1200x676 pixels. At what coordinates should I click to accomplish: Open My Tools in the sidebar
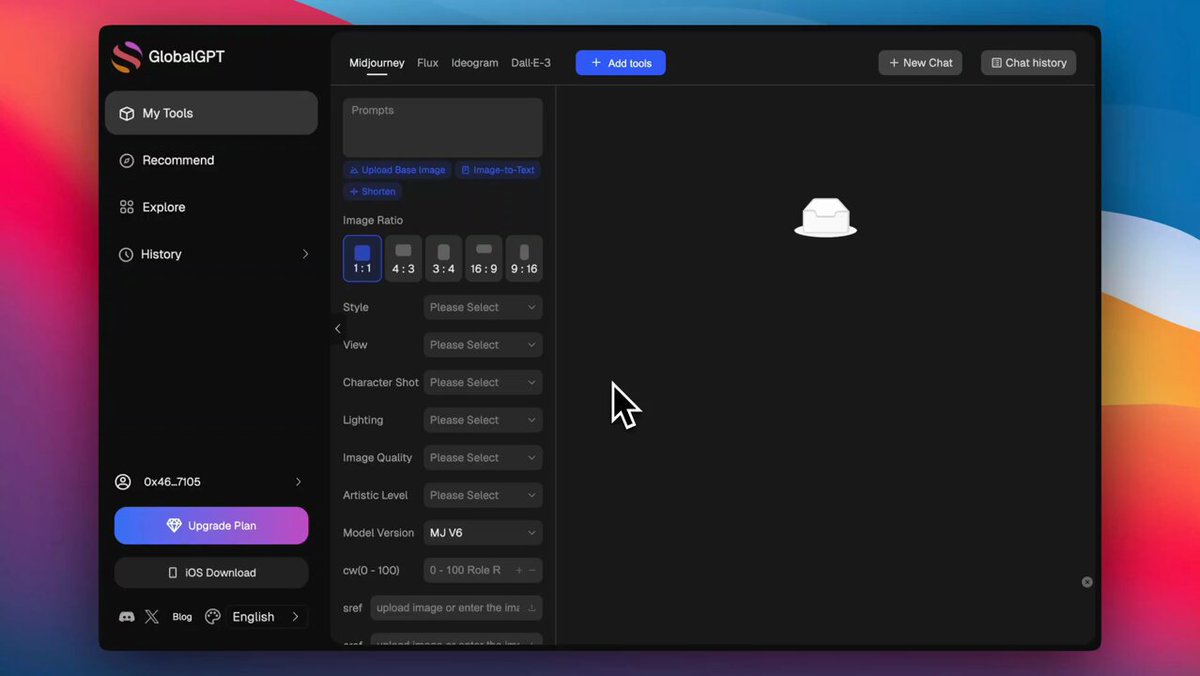coord(211,113)
